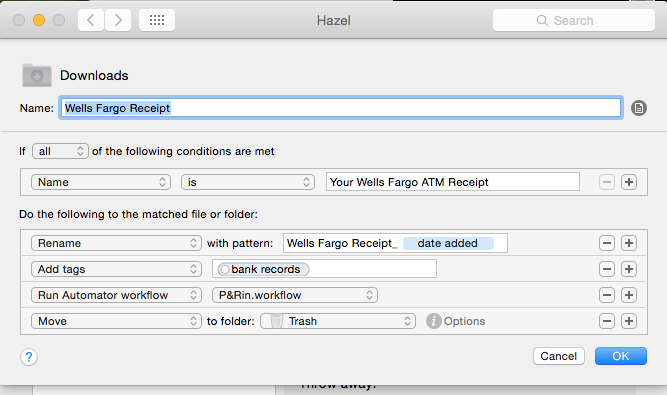Image resolution: width=667 pixels, height=395 pixels.
Task: Open the show-all preferences grid
Action: point(157,20)
